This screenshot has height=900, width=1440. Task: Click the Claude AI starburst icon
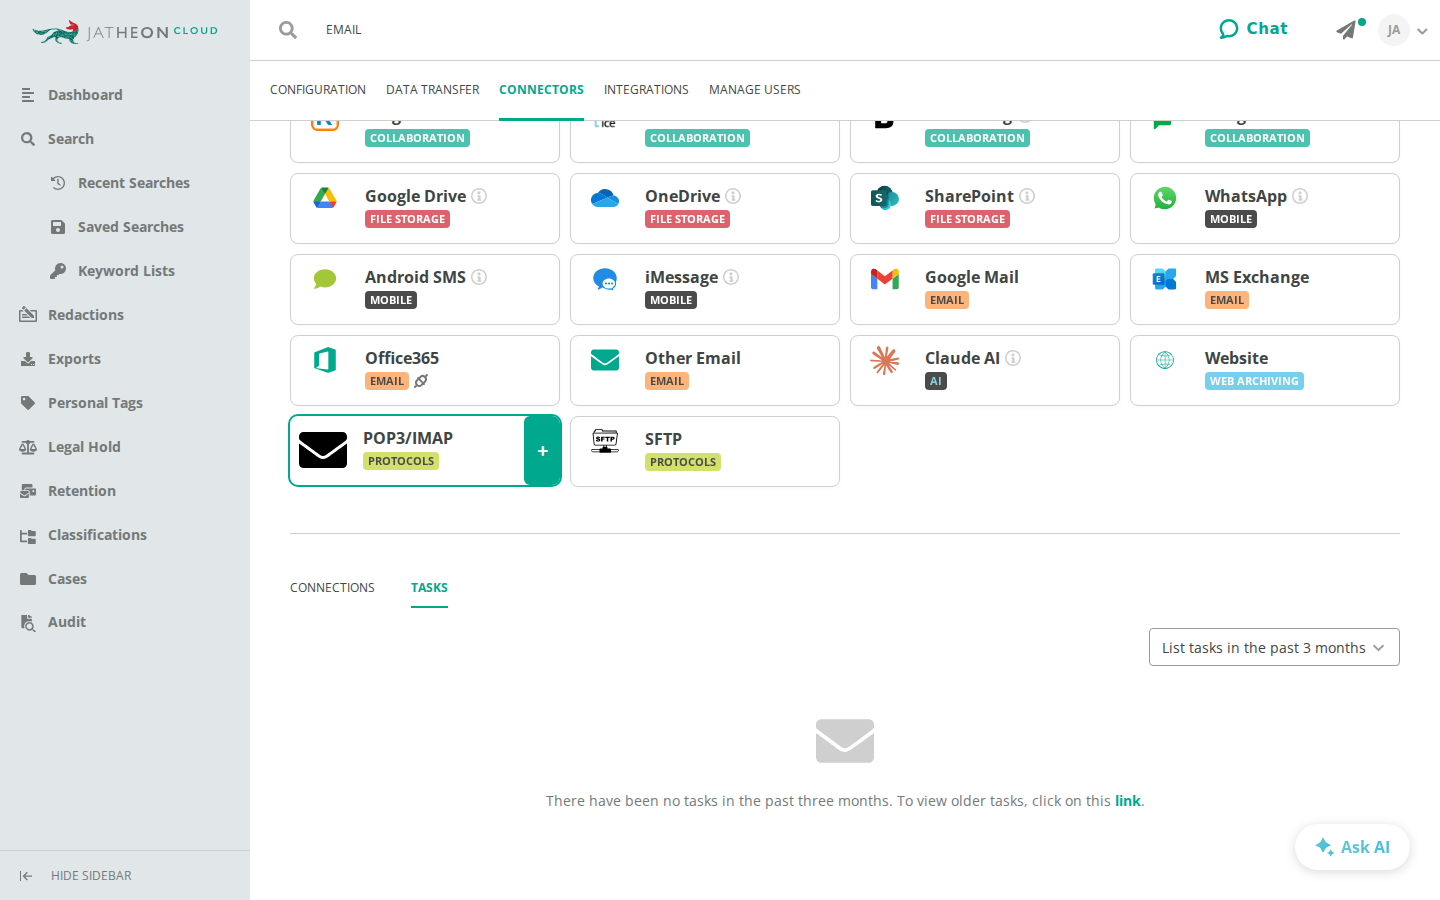[885, 360]
